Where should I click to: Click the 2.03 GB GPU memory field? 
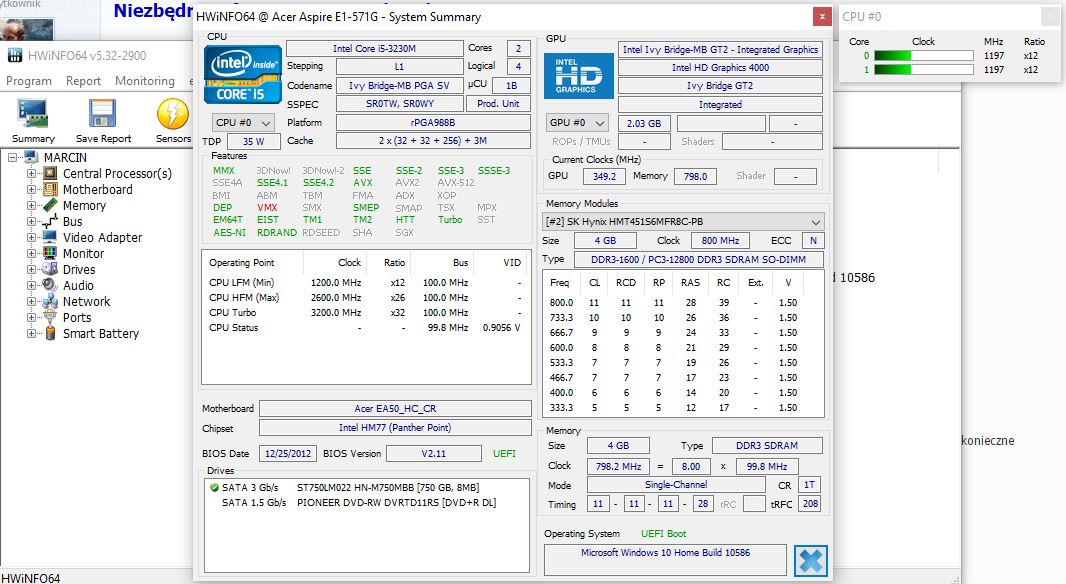(644, 124)
